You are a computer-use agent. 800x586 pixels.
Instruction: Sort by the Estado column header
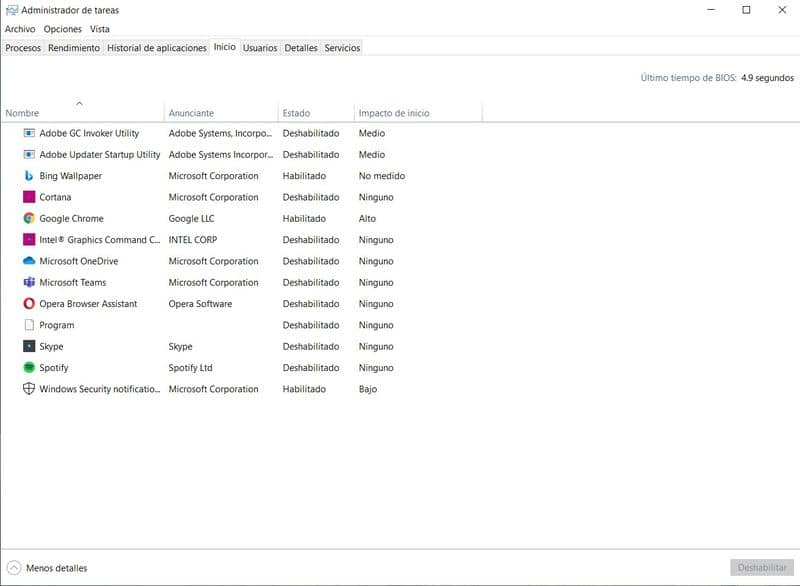click(316, 113)
